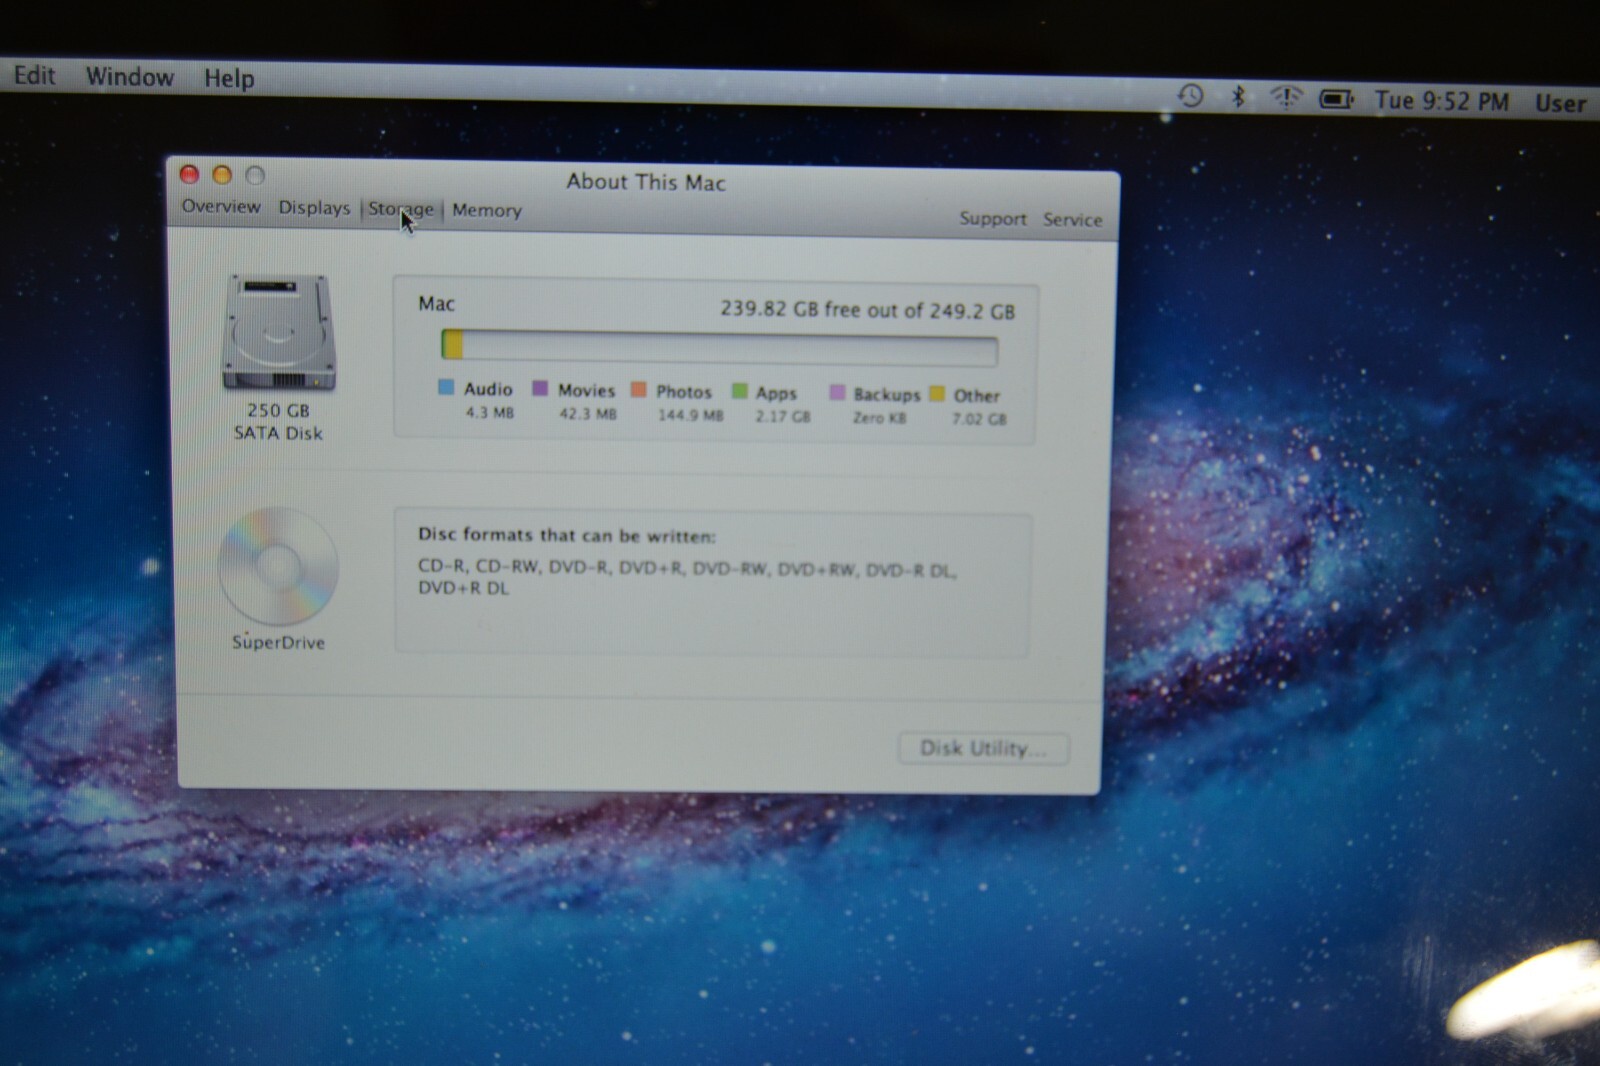Select the Storage tab
Screen dimensions: 1600x1066
pyautogui.click(x=401, y=209)
